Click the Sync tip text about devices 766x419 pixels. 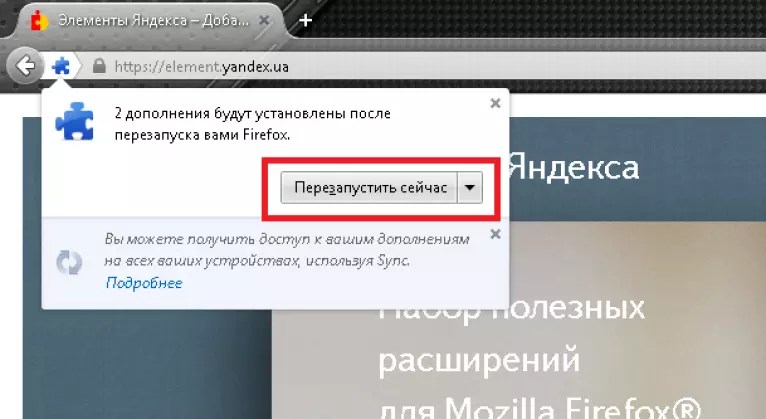(287, 250)
